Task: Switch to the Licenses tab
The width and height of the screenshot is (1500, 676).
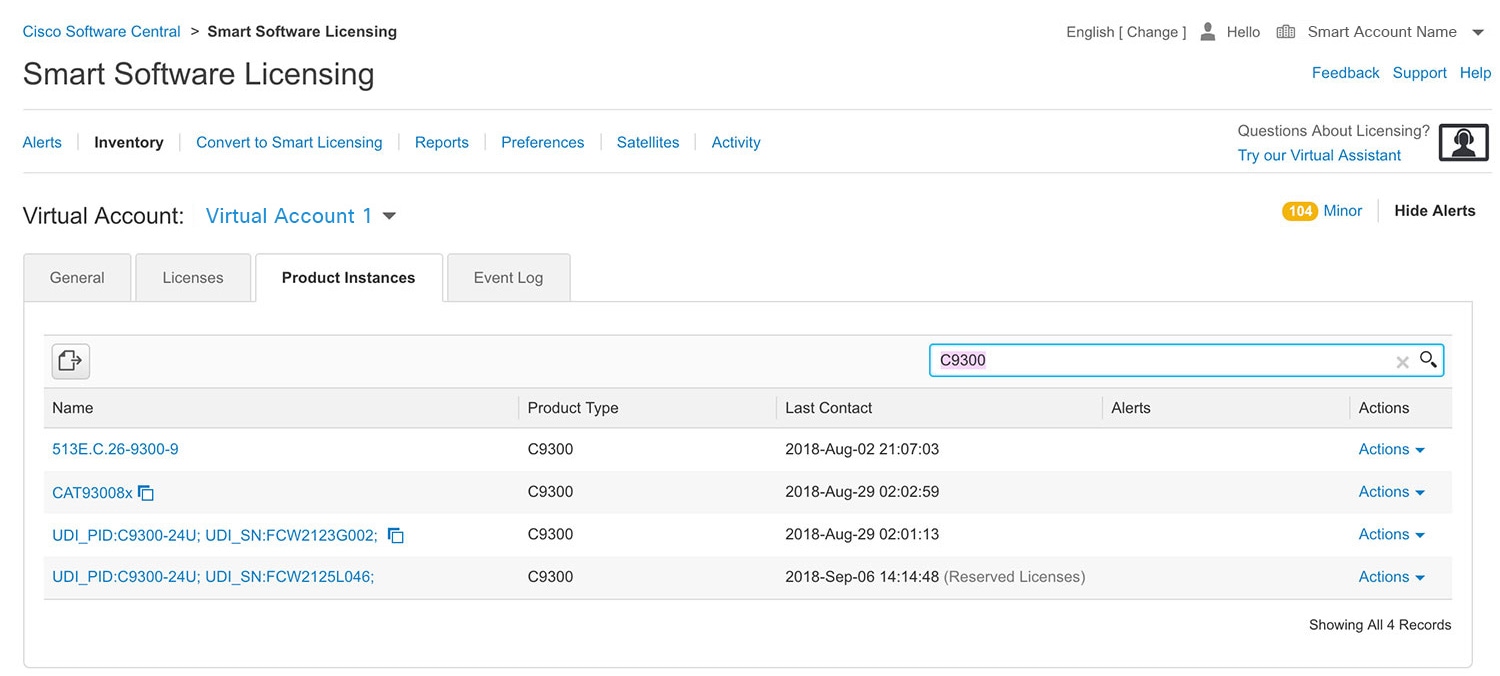Action: pos(193,278)
